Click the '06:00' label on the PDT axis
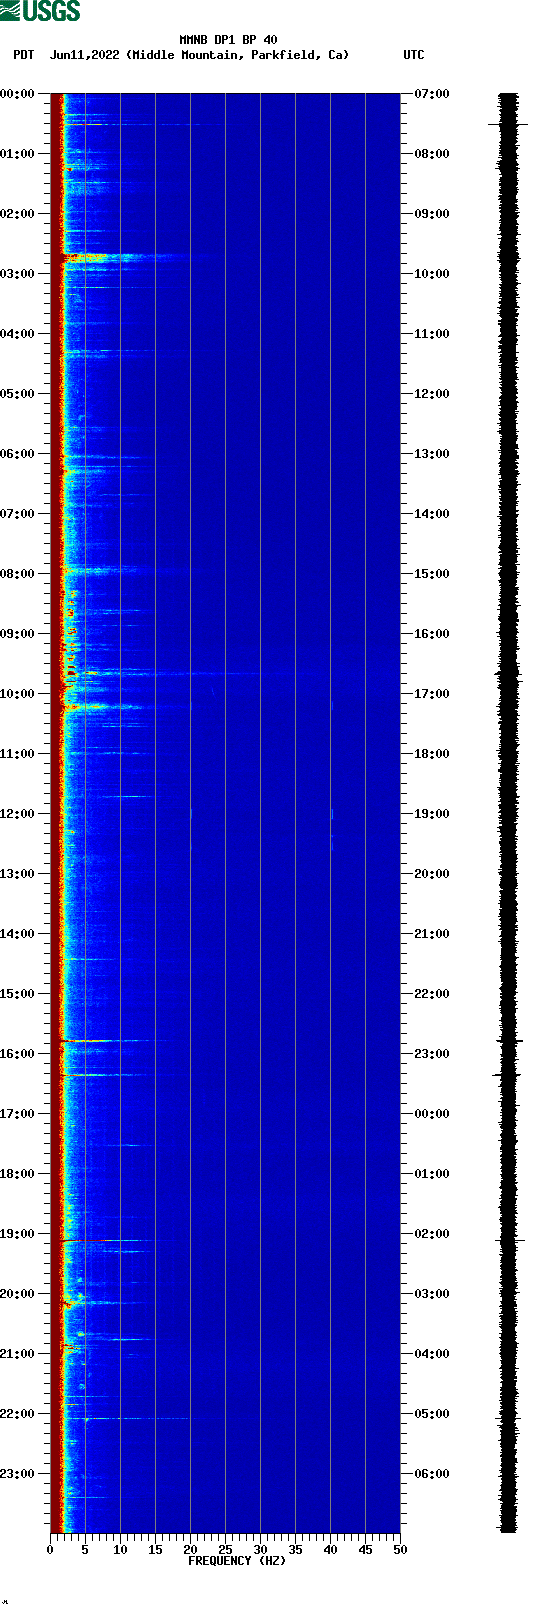This screenshot has width=552, height=1613. click(18, 454)
